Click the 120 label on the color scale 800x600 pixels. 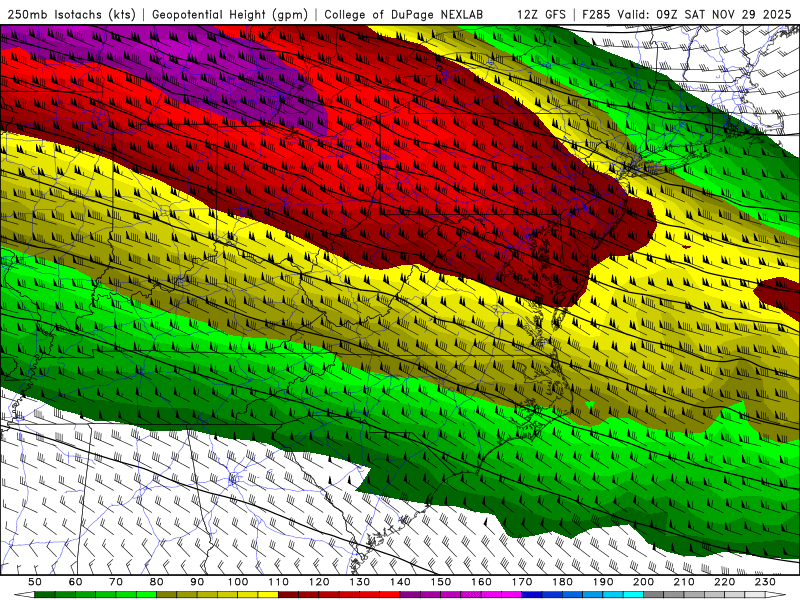coord(319,582)
